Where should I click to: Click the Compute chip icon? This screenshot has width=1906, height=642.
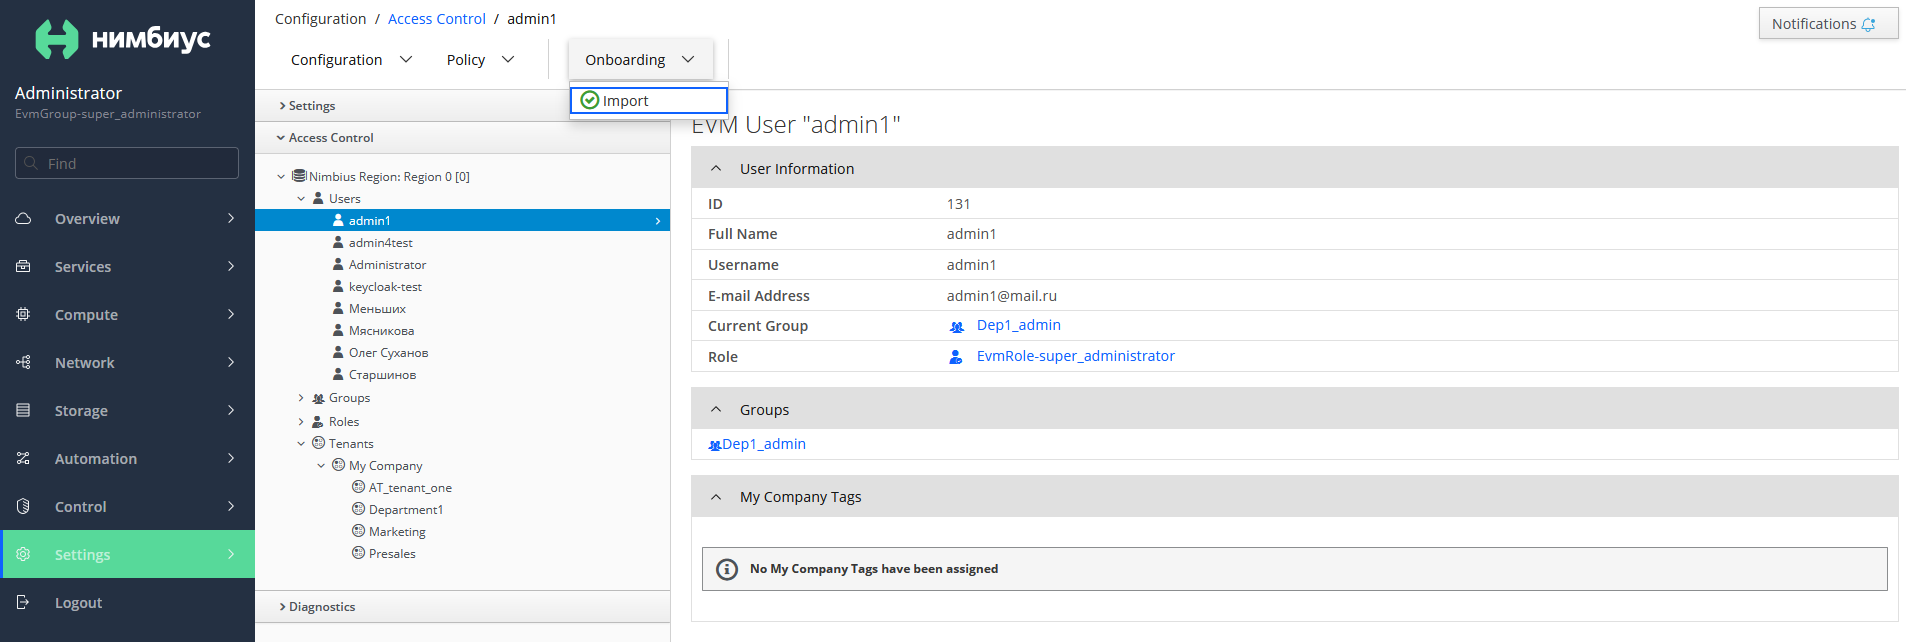tap(23, 314)
